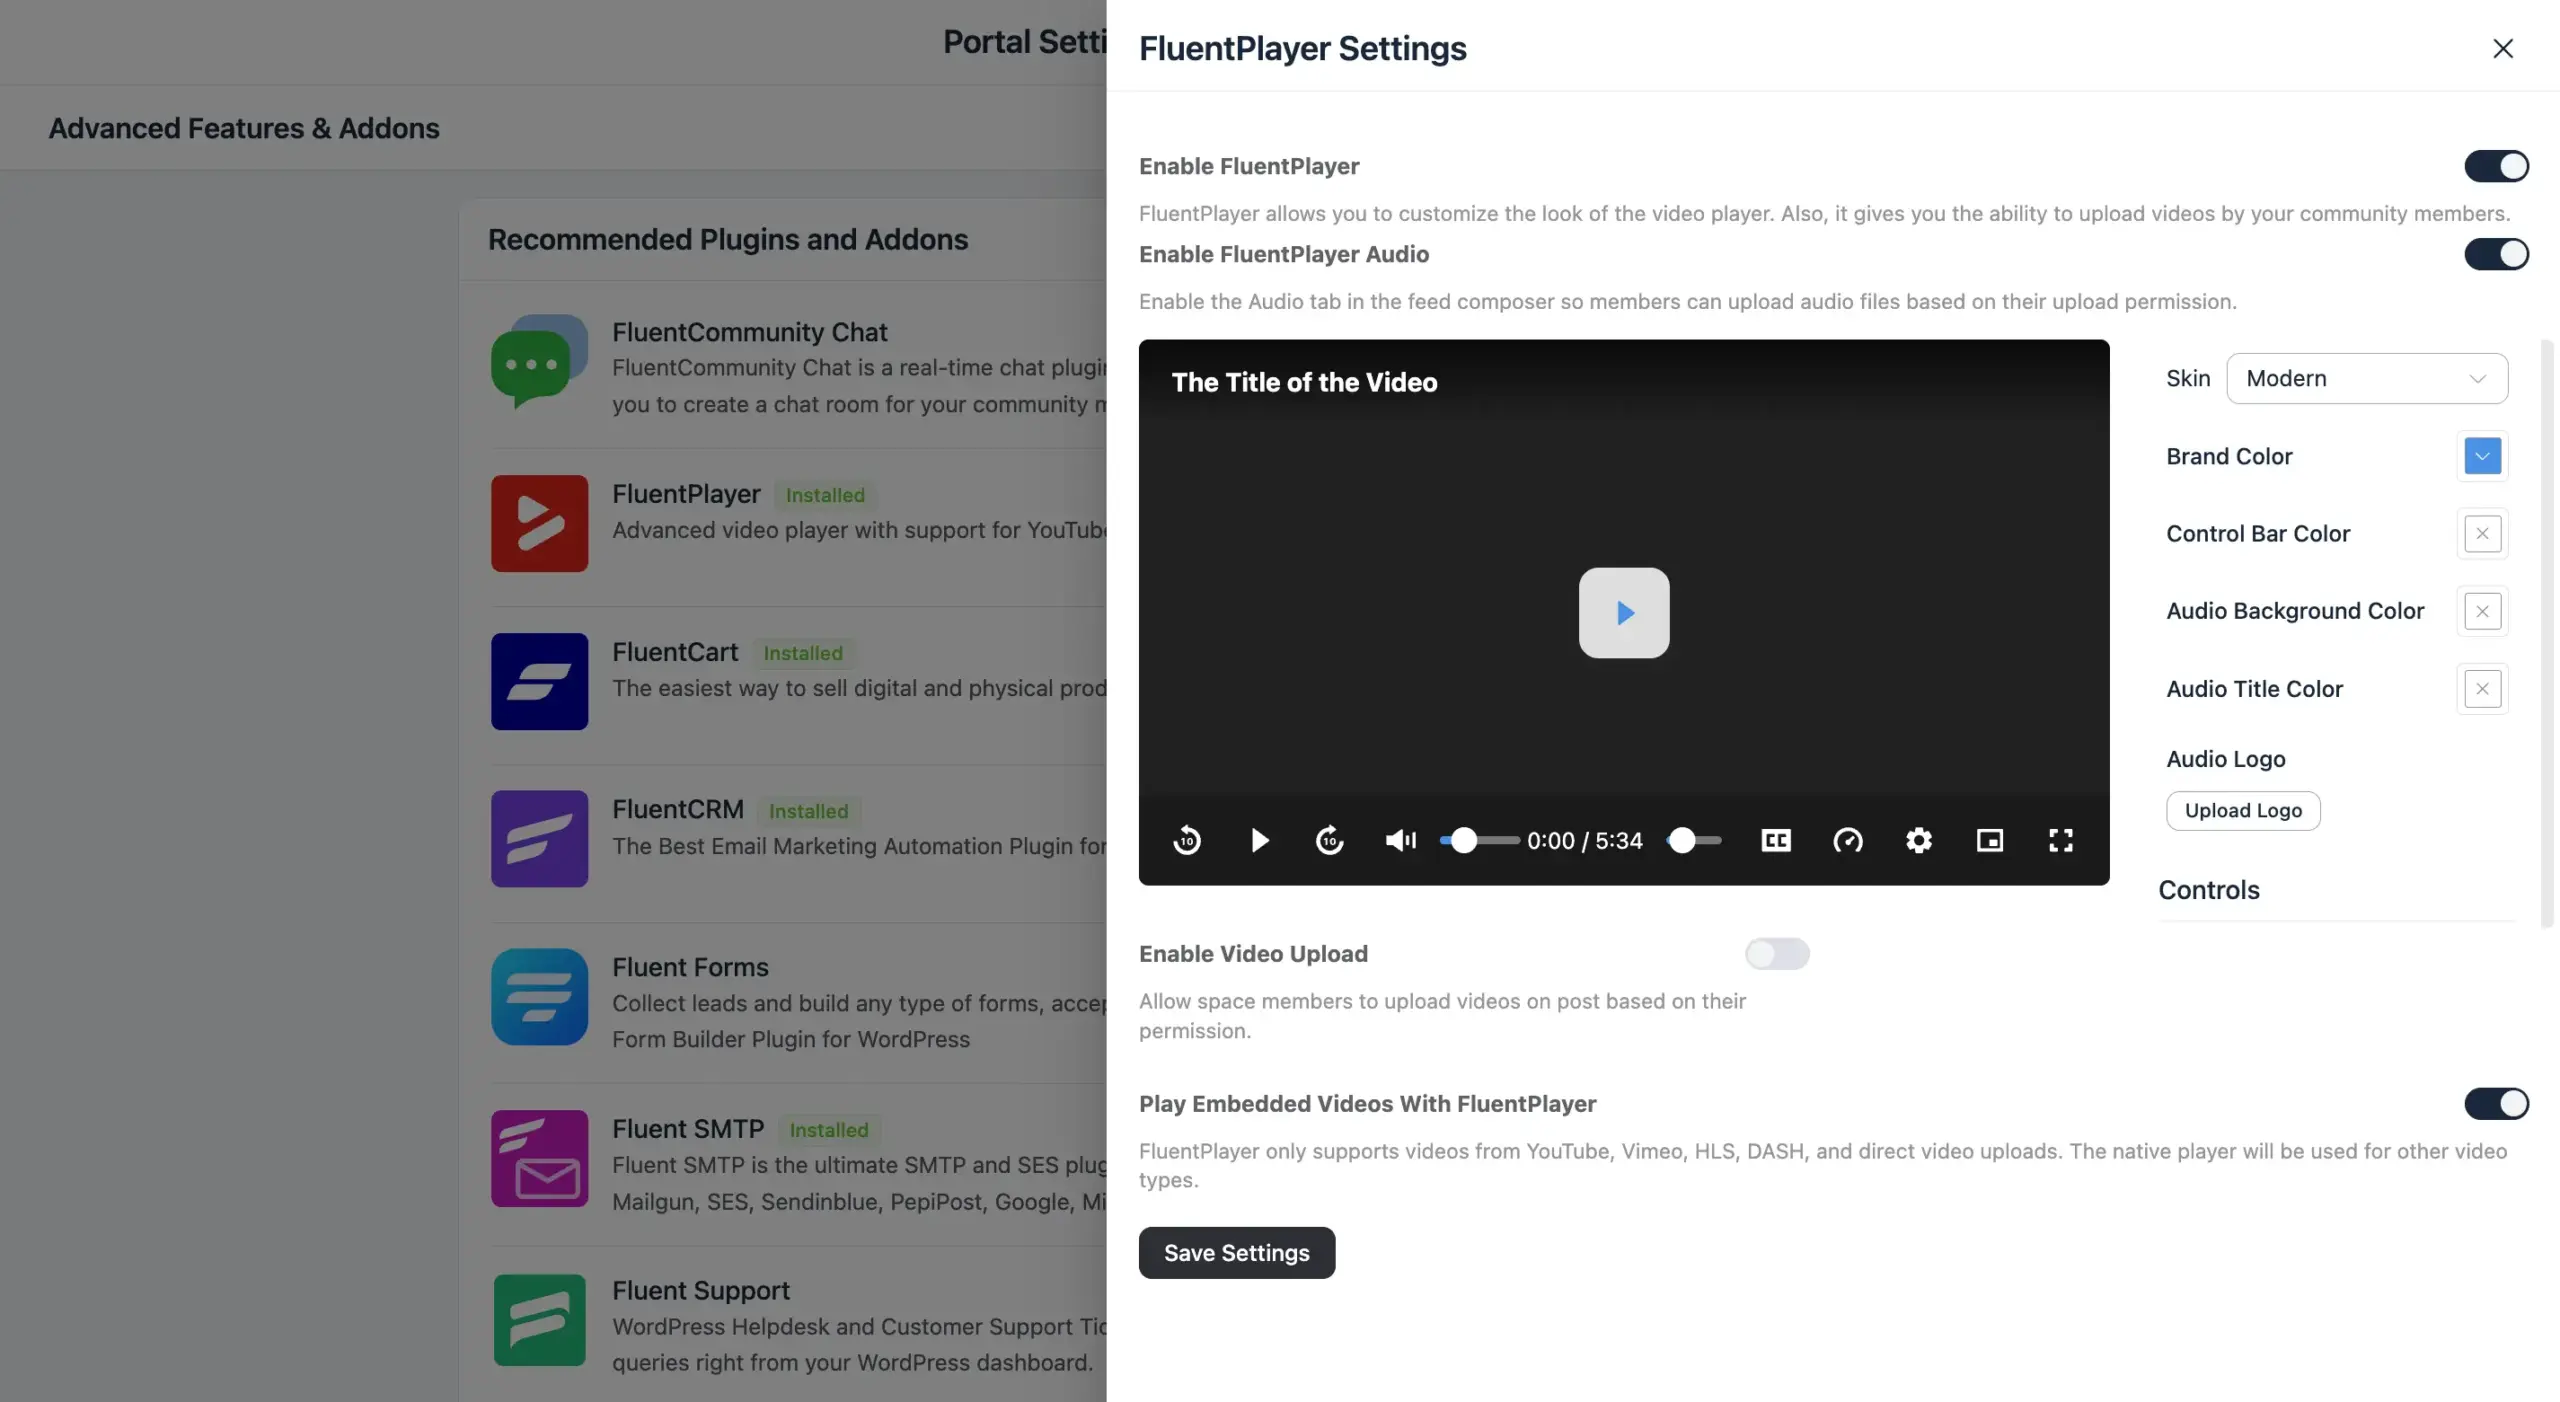Toggle Enable FluentPlayer Audio switch
2560x1402 pixels.
tap(2496, 254)
